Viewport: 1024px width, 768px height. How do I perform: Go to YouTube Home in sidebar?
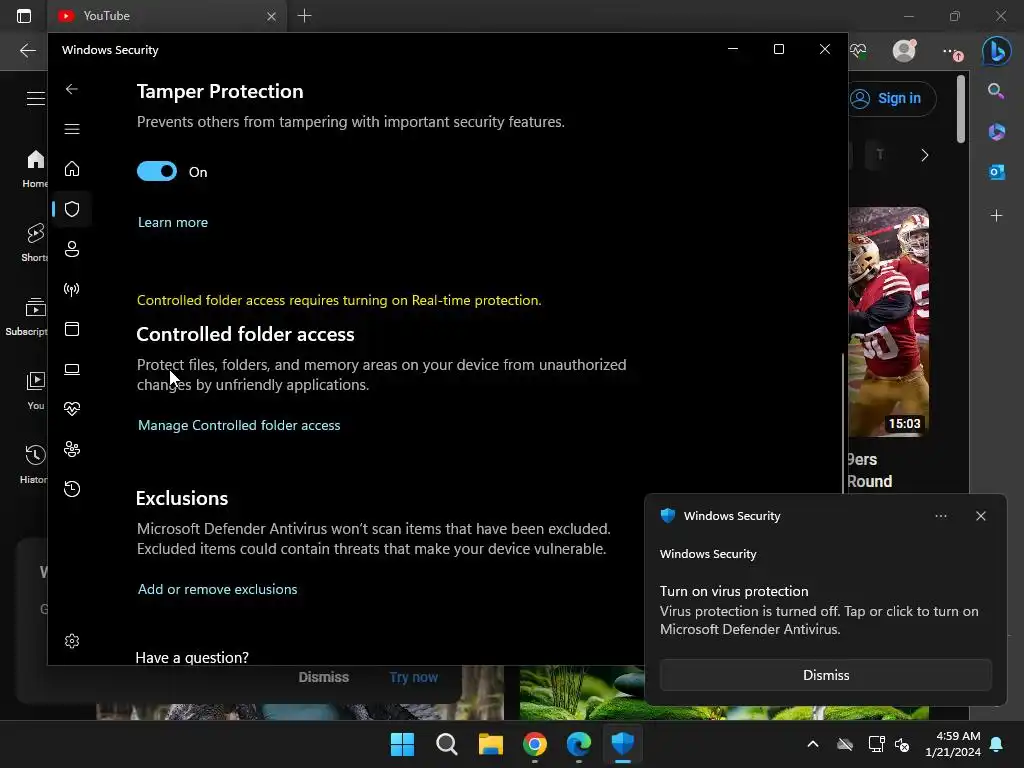tap(35, 168)
